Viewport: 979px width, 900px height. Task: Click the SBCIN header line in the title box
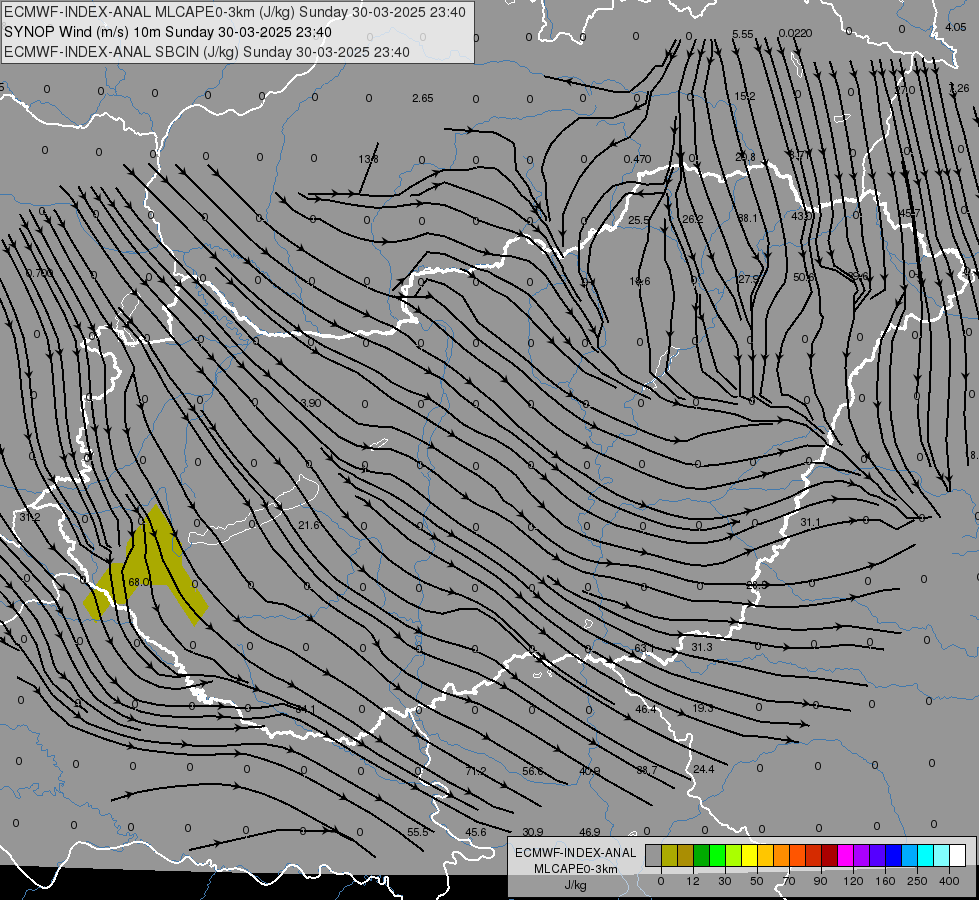pyautogui.click(x=207, y=52)
